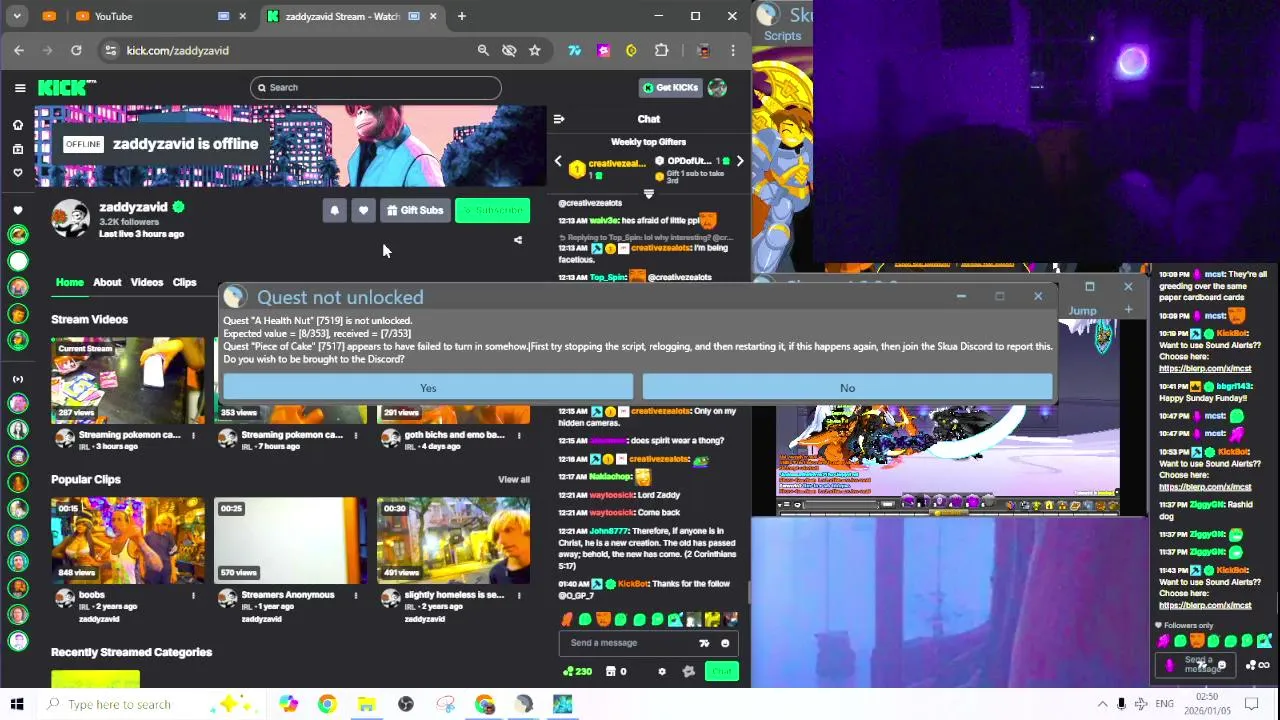Go to Kick Home sidebar icon
Viewport: 1280px width, 720px height.
tap(17, 125)
